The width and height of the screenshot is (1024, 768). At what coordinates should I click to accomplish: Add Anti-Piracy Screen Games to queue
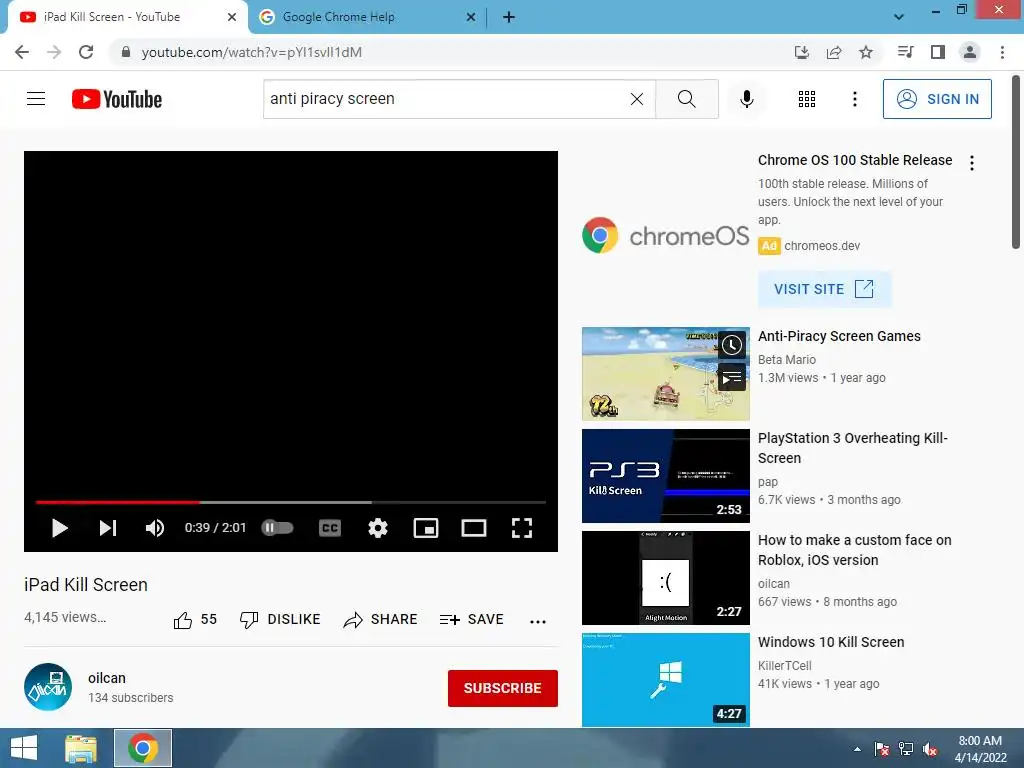731,377
